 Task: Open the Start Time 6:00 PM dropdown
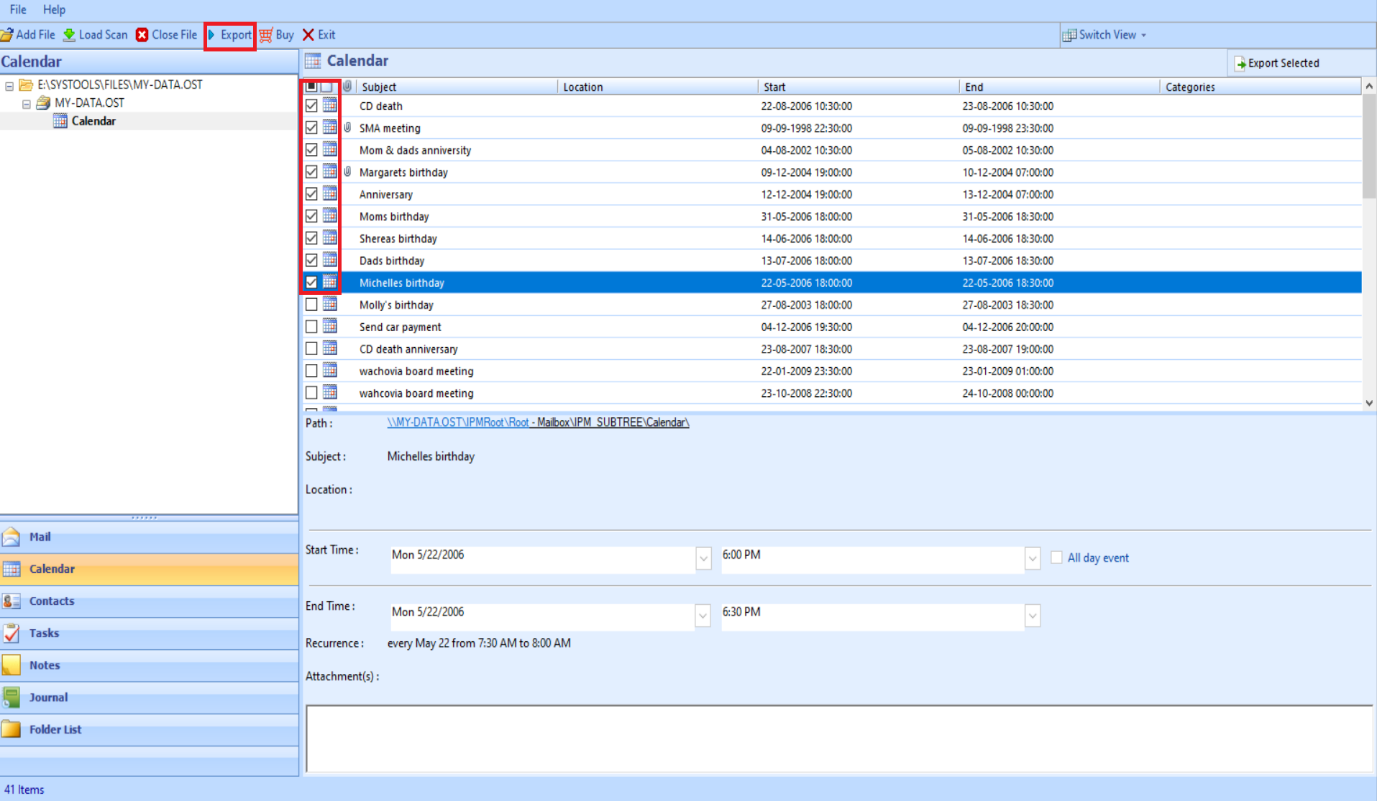coord(1033,559)
